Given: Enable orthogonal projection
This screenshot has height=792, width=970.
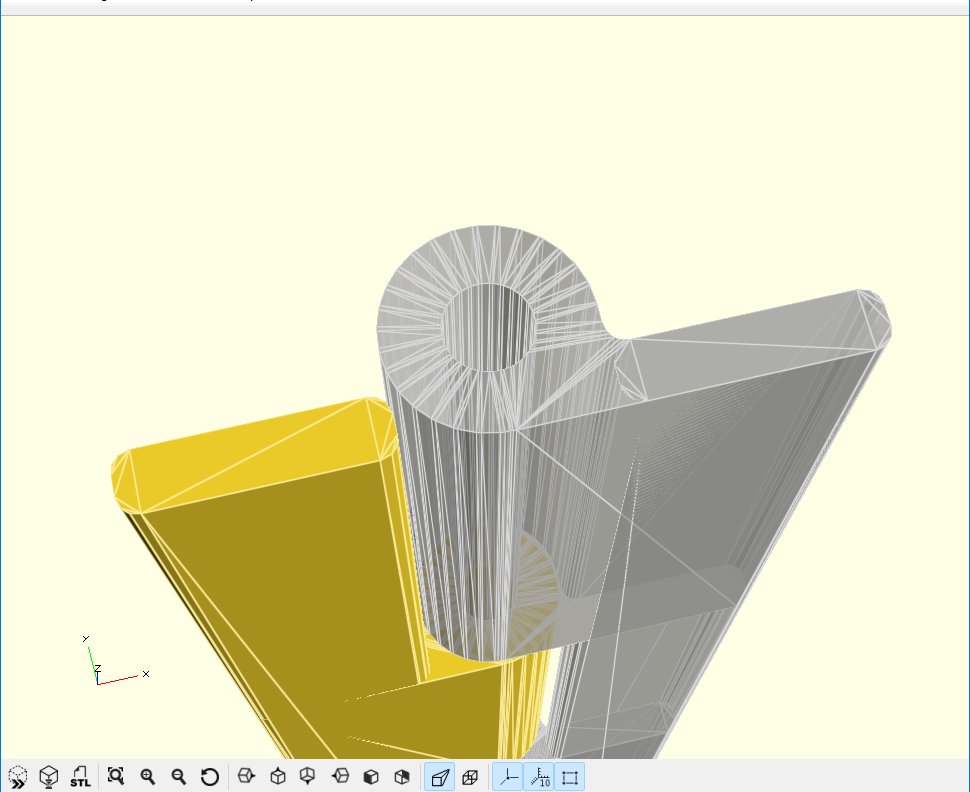Looking at the screenshot, I should click(470, 776).
